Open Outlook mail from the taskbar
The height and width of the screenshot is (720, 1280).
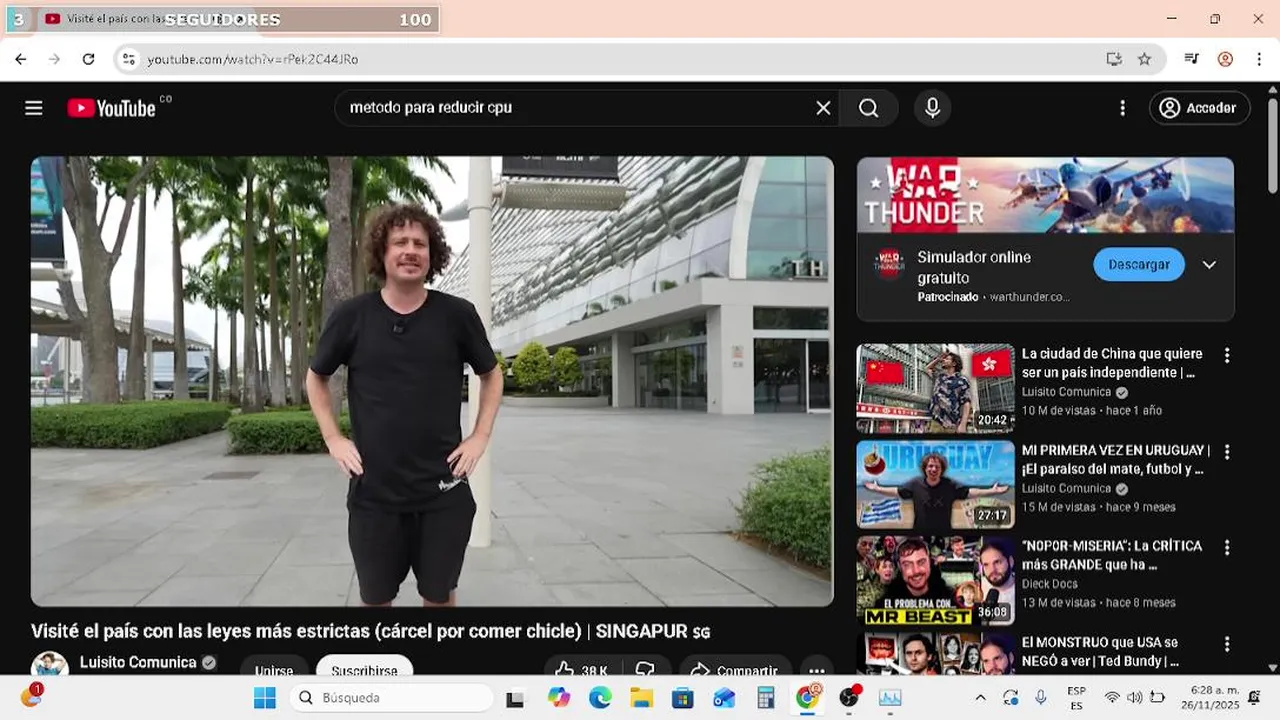point(724,698)
